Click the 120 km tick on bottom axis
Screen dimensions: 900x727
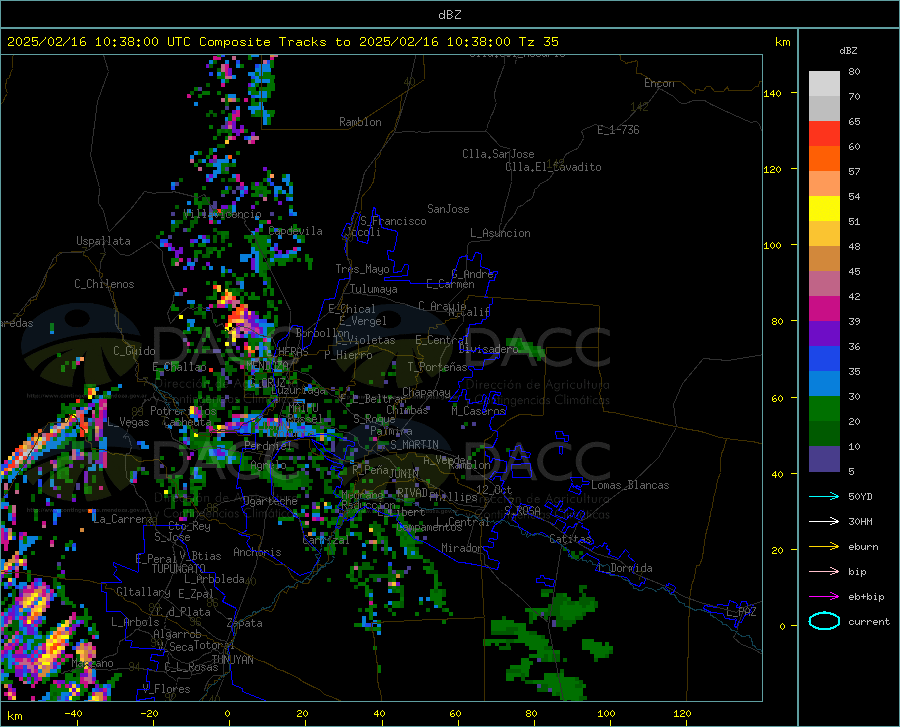coord(682,714)
